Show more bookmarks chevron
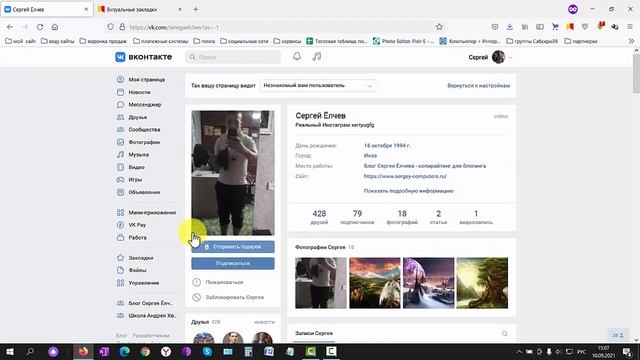 pyautogui.click(x=631, y=41)
